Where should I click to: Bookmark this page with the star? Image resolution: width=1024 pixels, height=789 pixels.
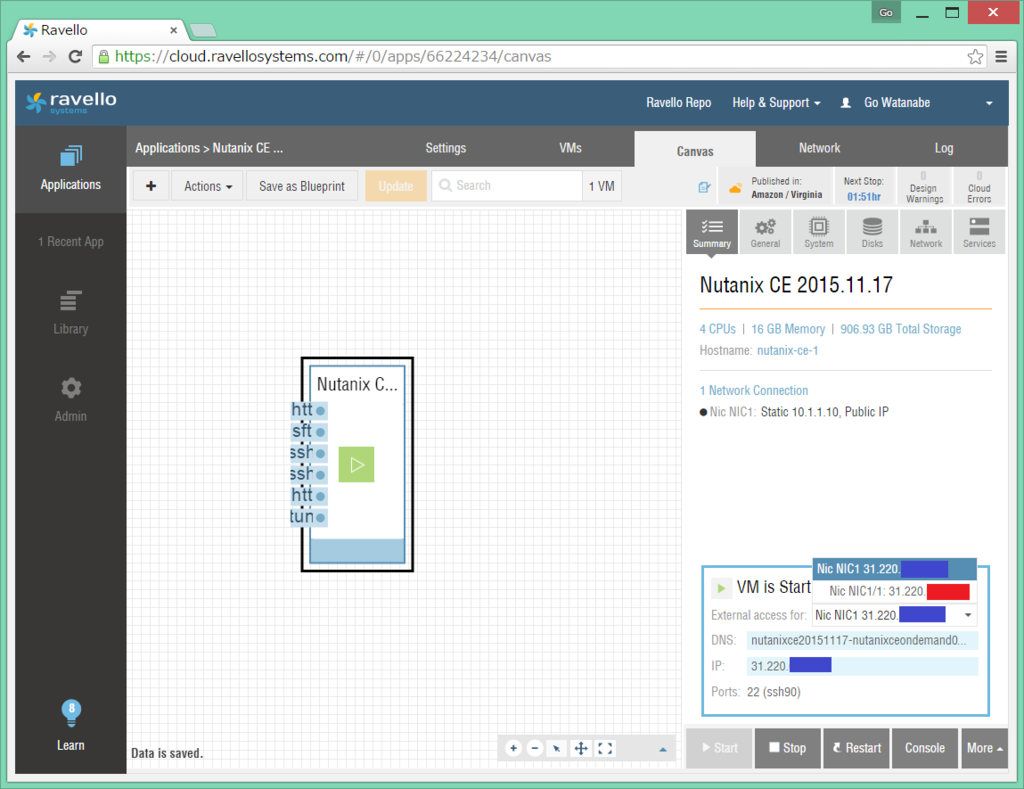(975, 57)
